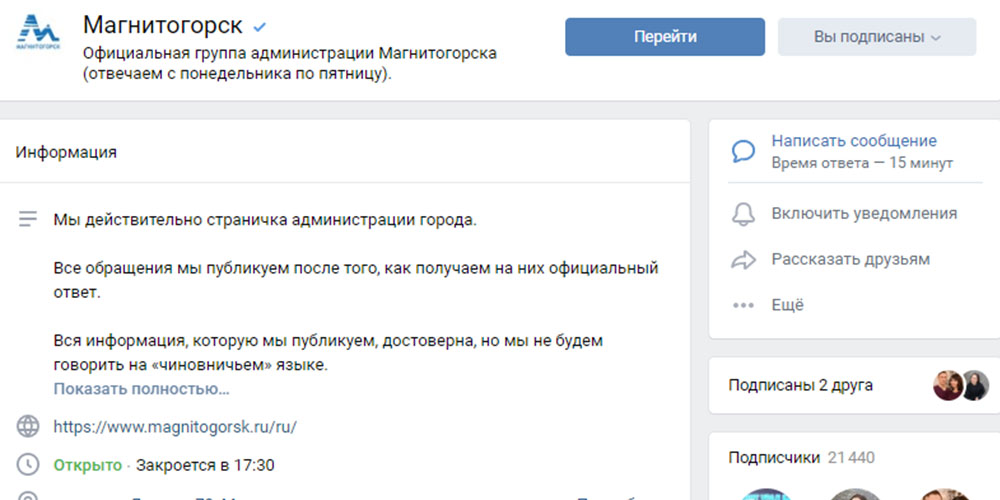Viewport: 1000px width, 500px height.
Task: Click the Закроется в 17:30 text
Action: tap(205, 465)
